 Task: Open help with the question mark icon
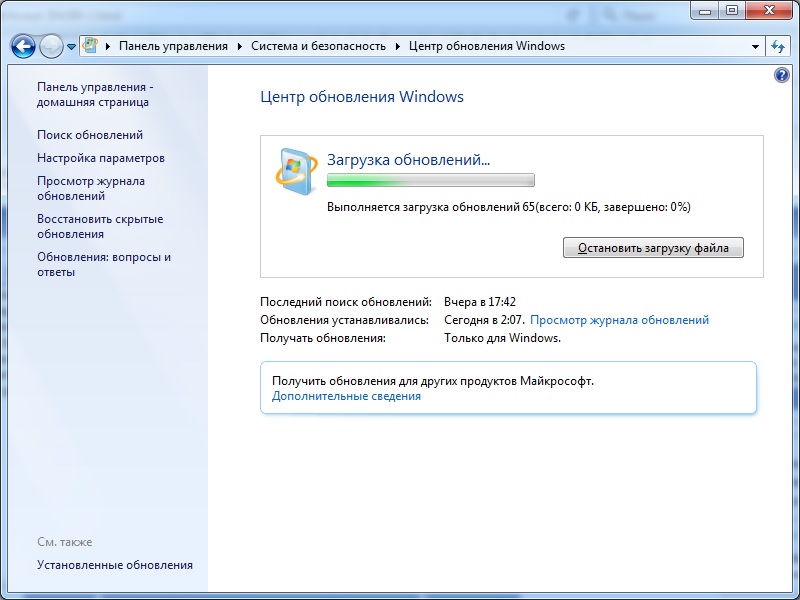(x=781, y=76)
